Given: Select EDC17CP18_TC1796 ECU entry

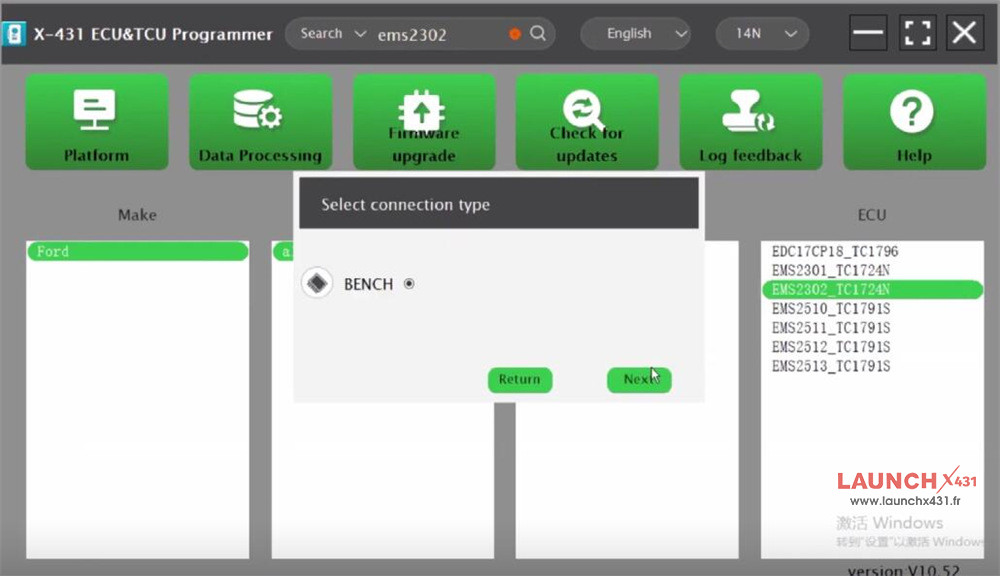Looking at the screenshot, I should point(835,251).
